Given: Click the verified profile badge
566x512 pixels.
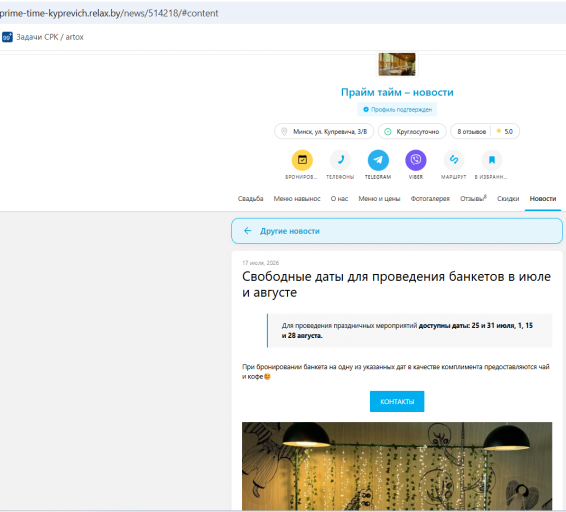Looking at the screenshot, I should (397, 109).
